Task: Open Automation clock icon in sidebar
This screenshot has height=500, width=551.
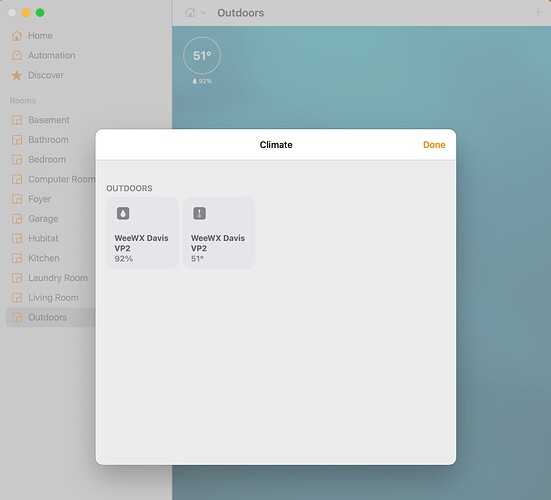Action: coord(17,55)
